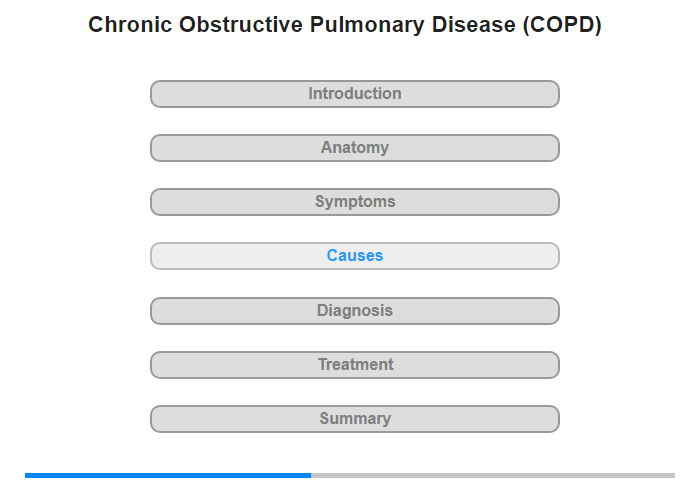
Task: Go to the Anatomy section
Action: click(x=354, y=148)
